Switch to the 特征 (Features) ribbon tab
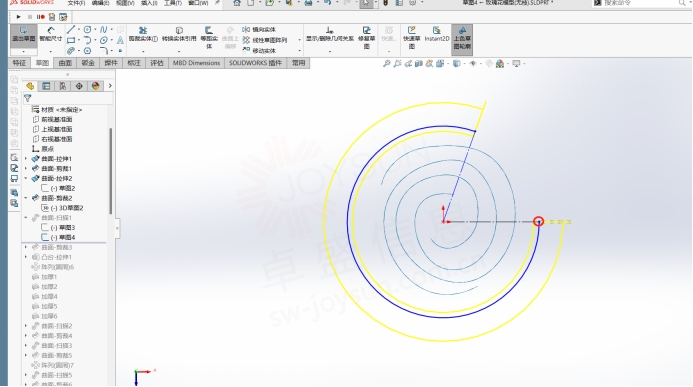 [19, 63]
